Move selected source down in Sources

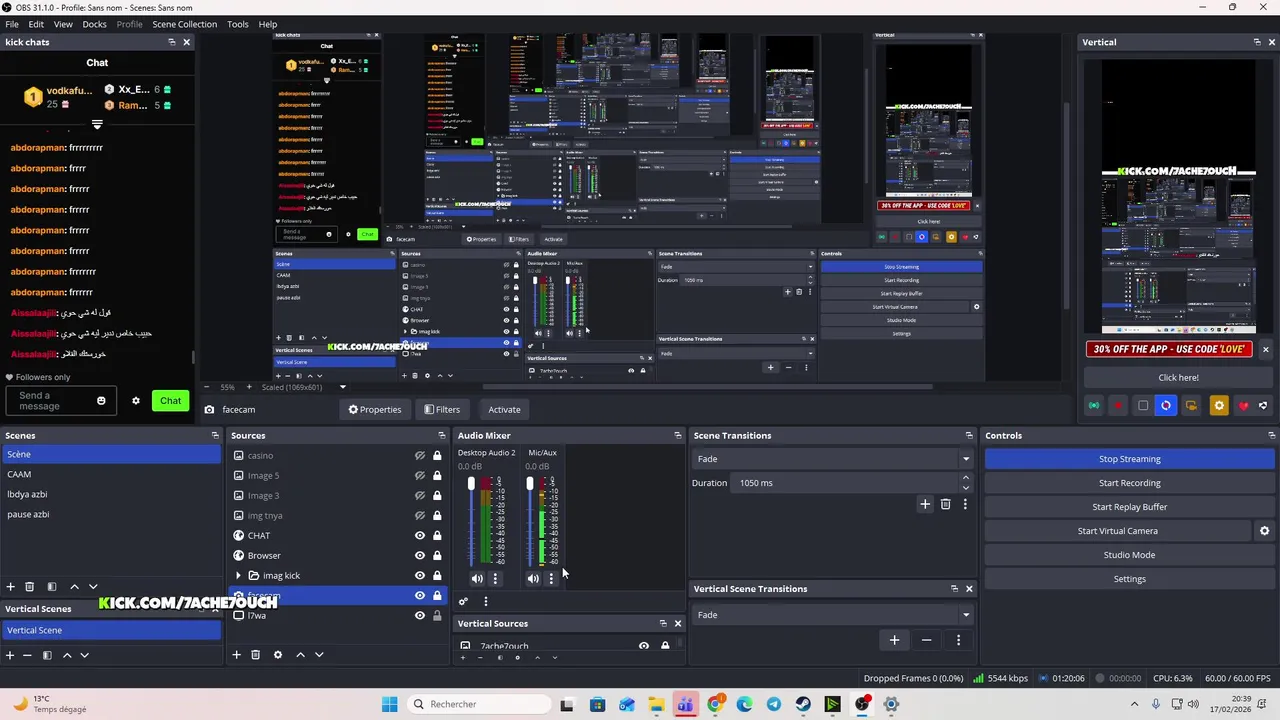pos(319,655)
